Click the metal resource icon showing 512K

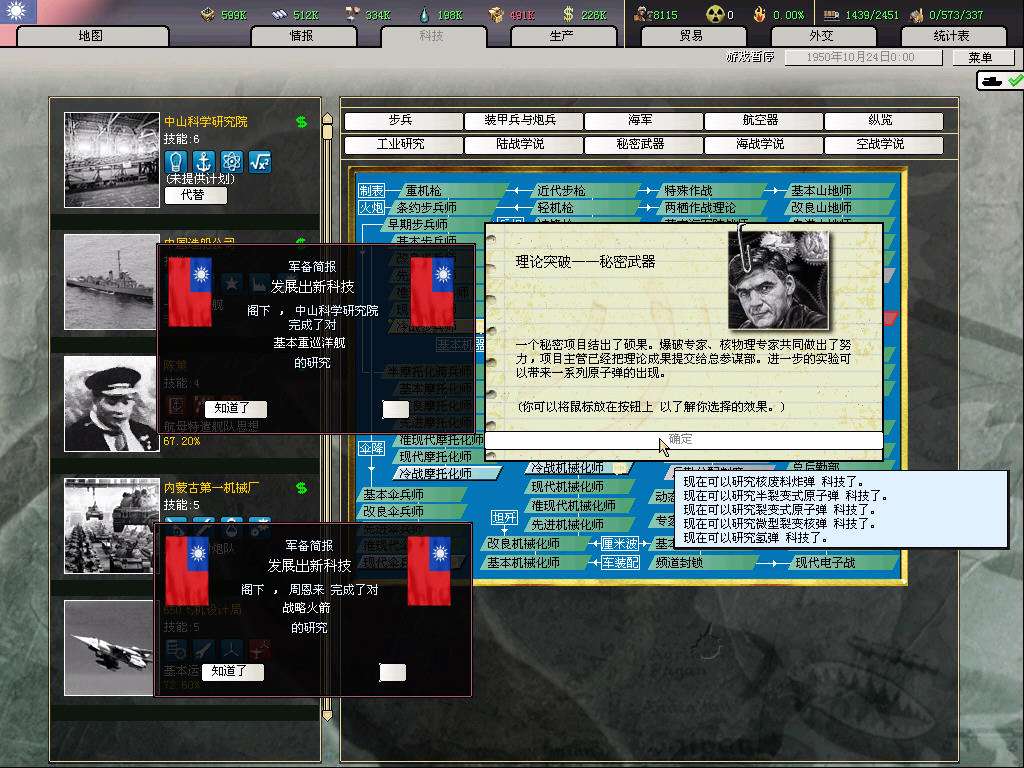pyautogui.click(x=280, y=14)
